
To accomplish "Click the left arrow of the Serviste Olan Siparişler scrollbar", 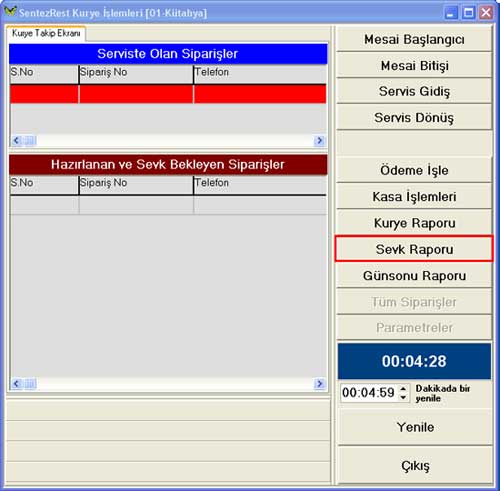I will pyautogui.click(x=16, y=141).
